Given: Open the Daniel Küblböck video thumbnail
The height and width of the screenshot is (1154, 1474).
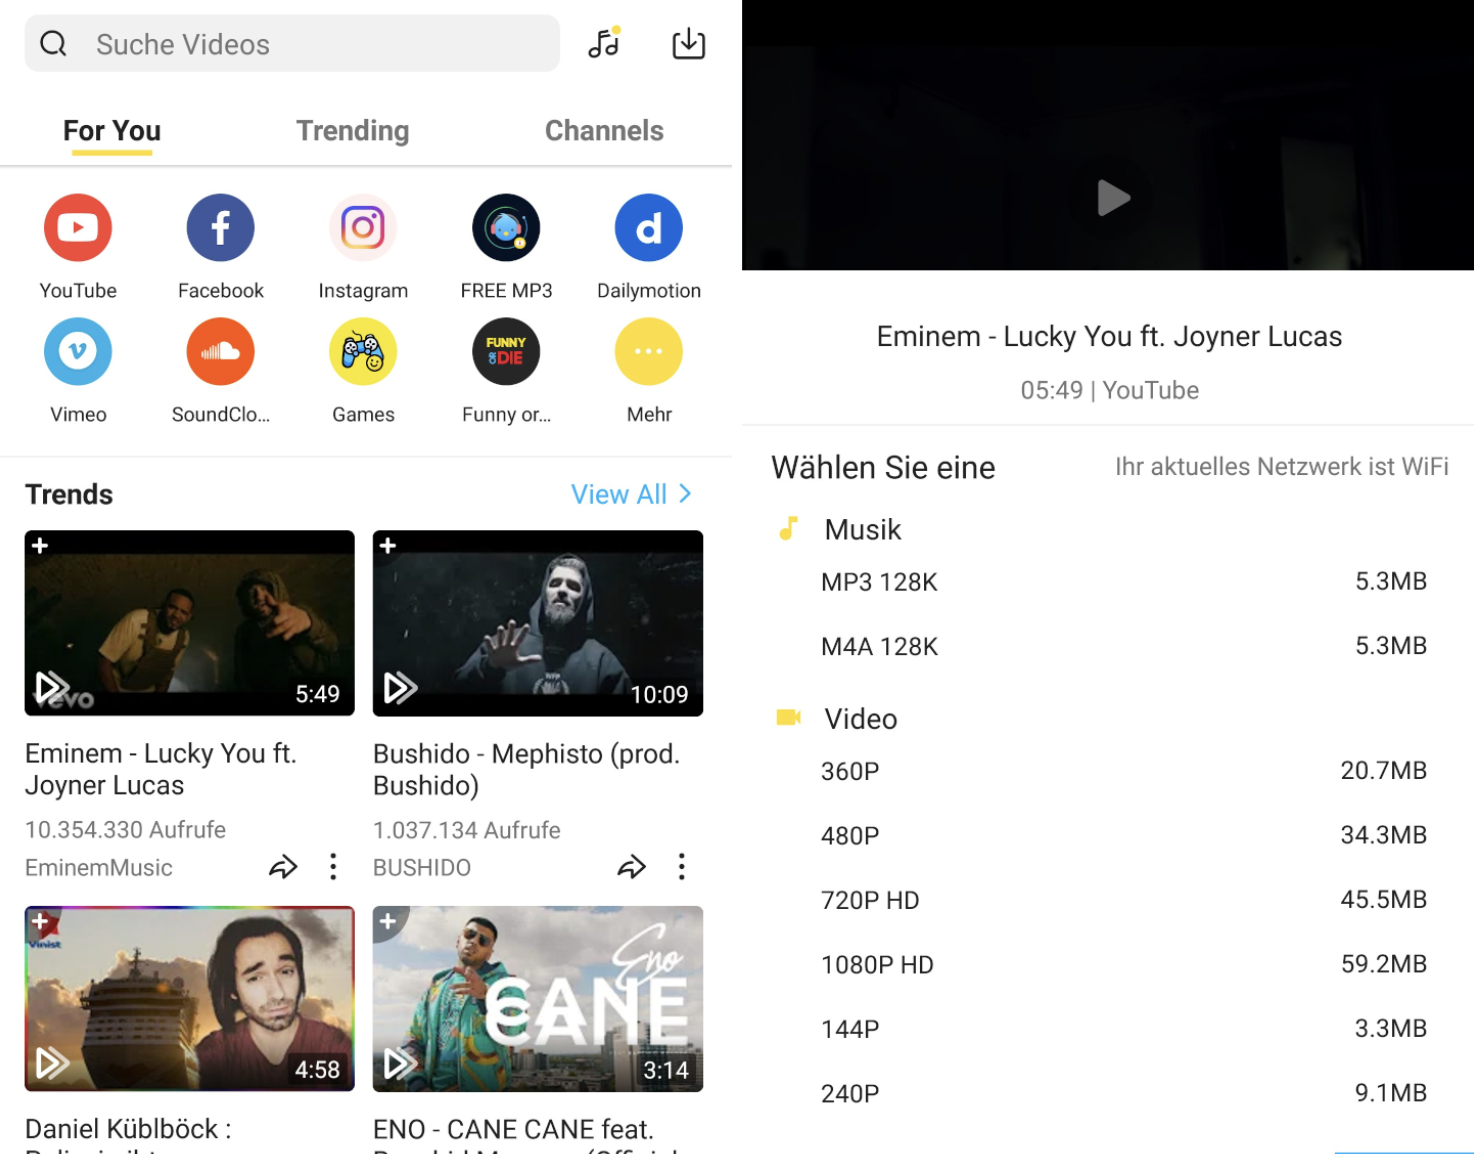Looking at the screenshot, I should point(190,998).
